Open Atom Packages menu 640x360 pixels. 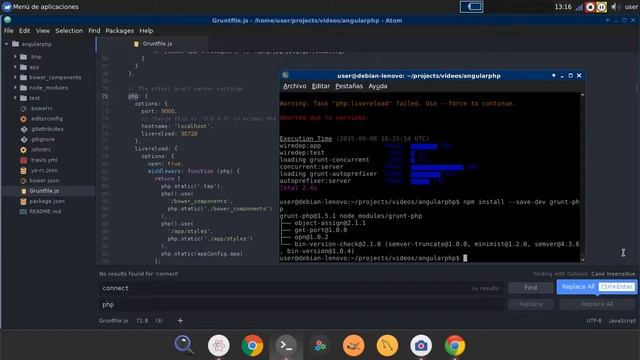click(x=120, y=31)
